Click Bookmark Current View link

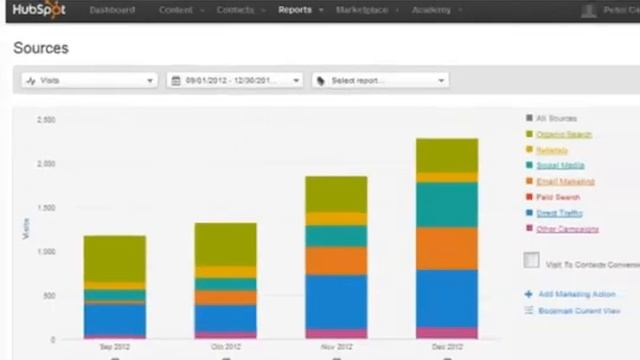click(x=579, y=311)
